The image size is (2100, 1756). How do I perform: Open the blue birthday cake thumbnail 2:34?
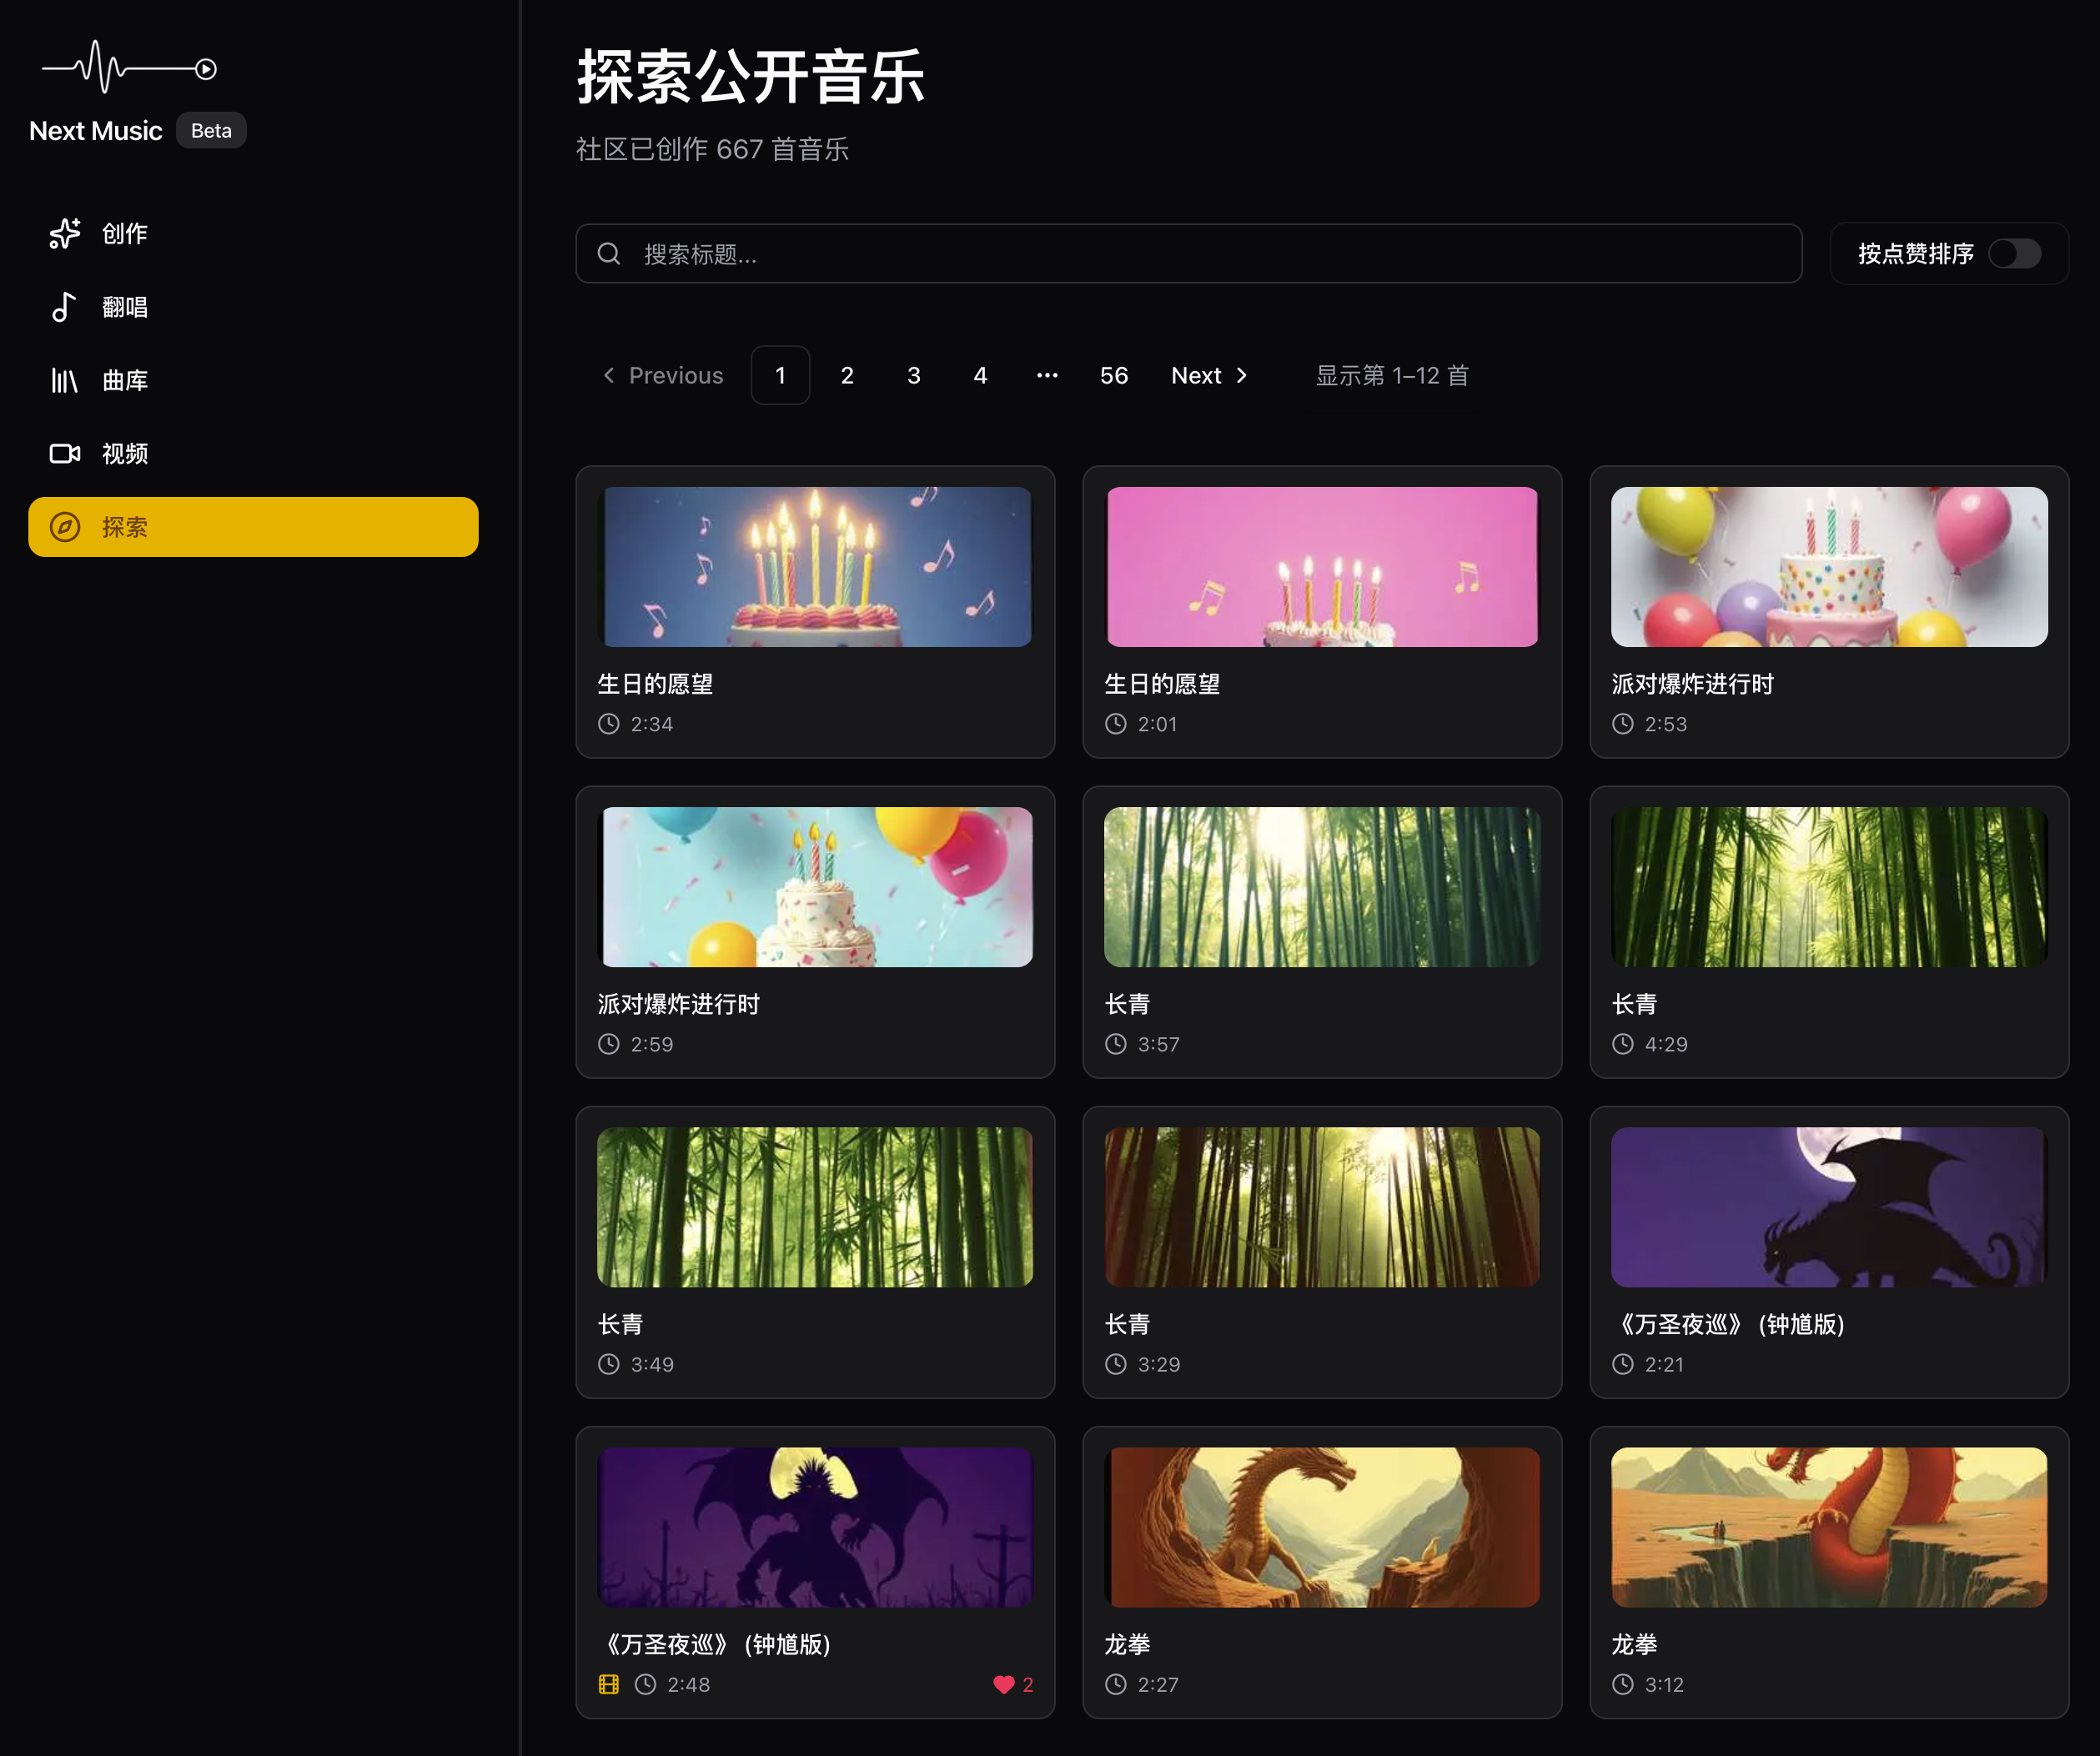(x=815, y=567)
